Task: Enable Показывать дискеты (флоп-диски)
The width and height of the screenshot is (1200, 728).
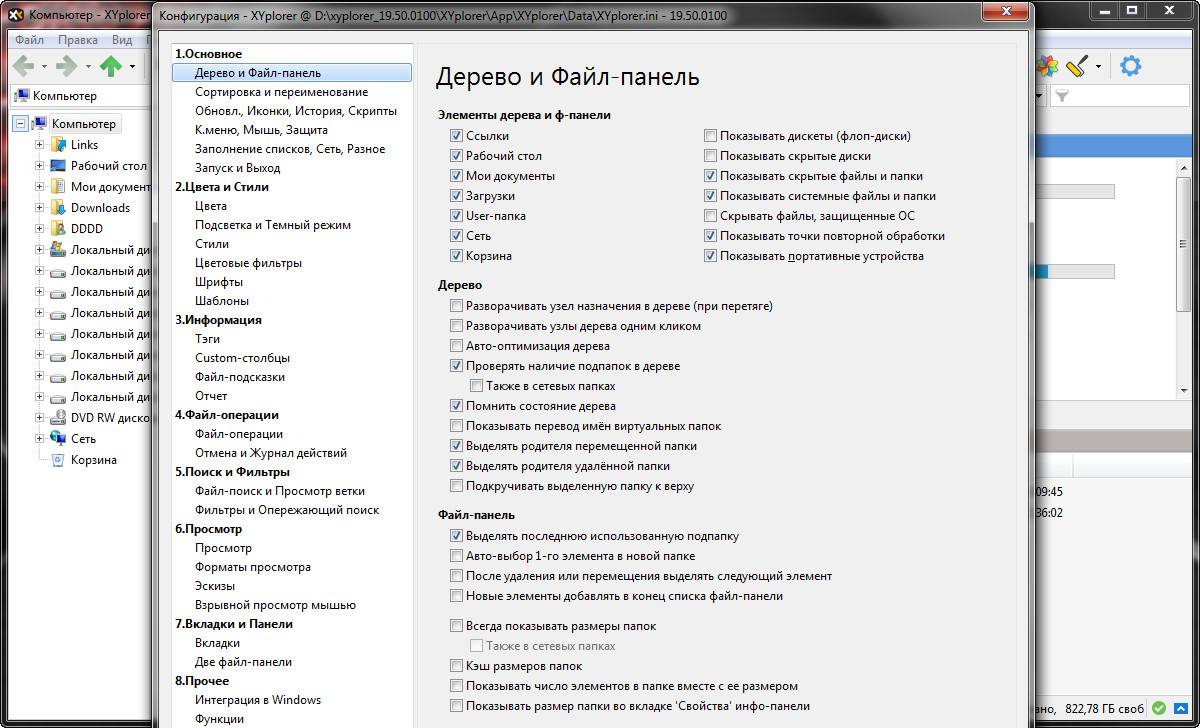Action: point(710,136)
